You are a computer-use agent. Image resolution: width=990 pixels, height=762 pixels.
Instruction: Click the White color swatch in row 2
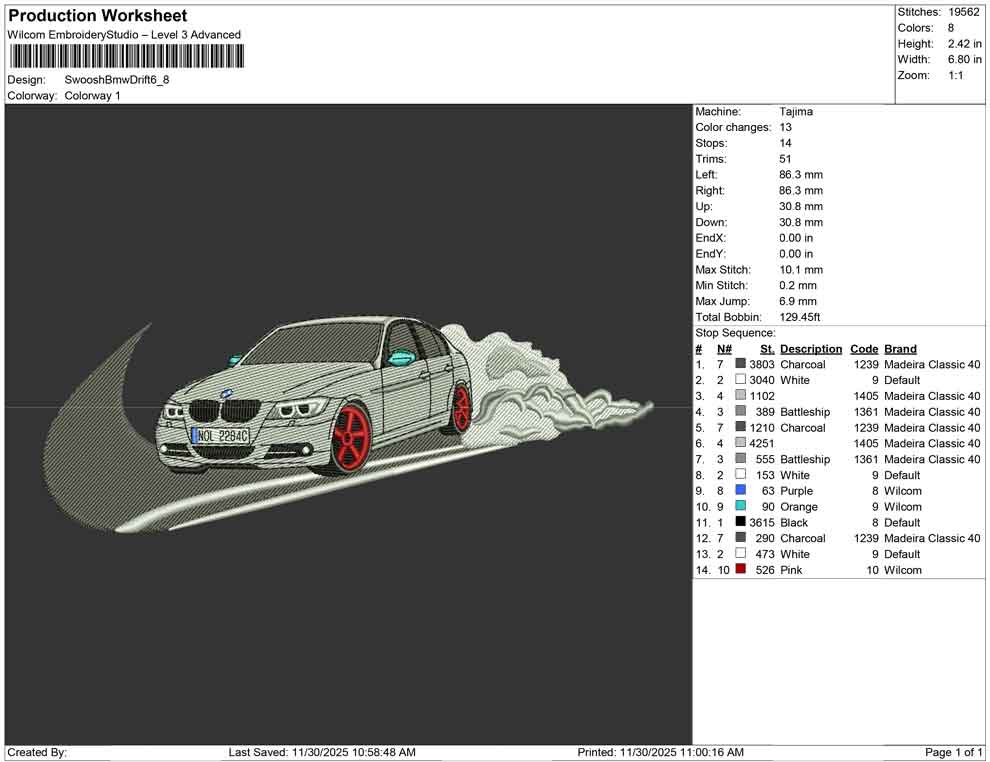click(740, 381)
